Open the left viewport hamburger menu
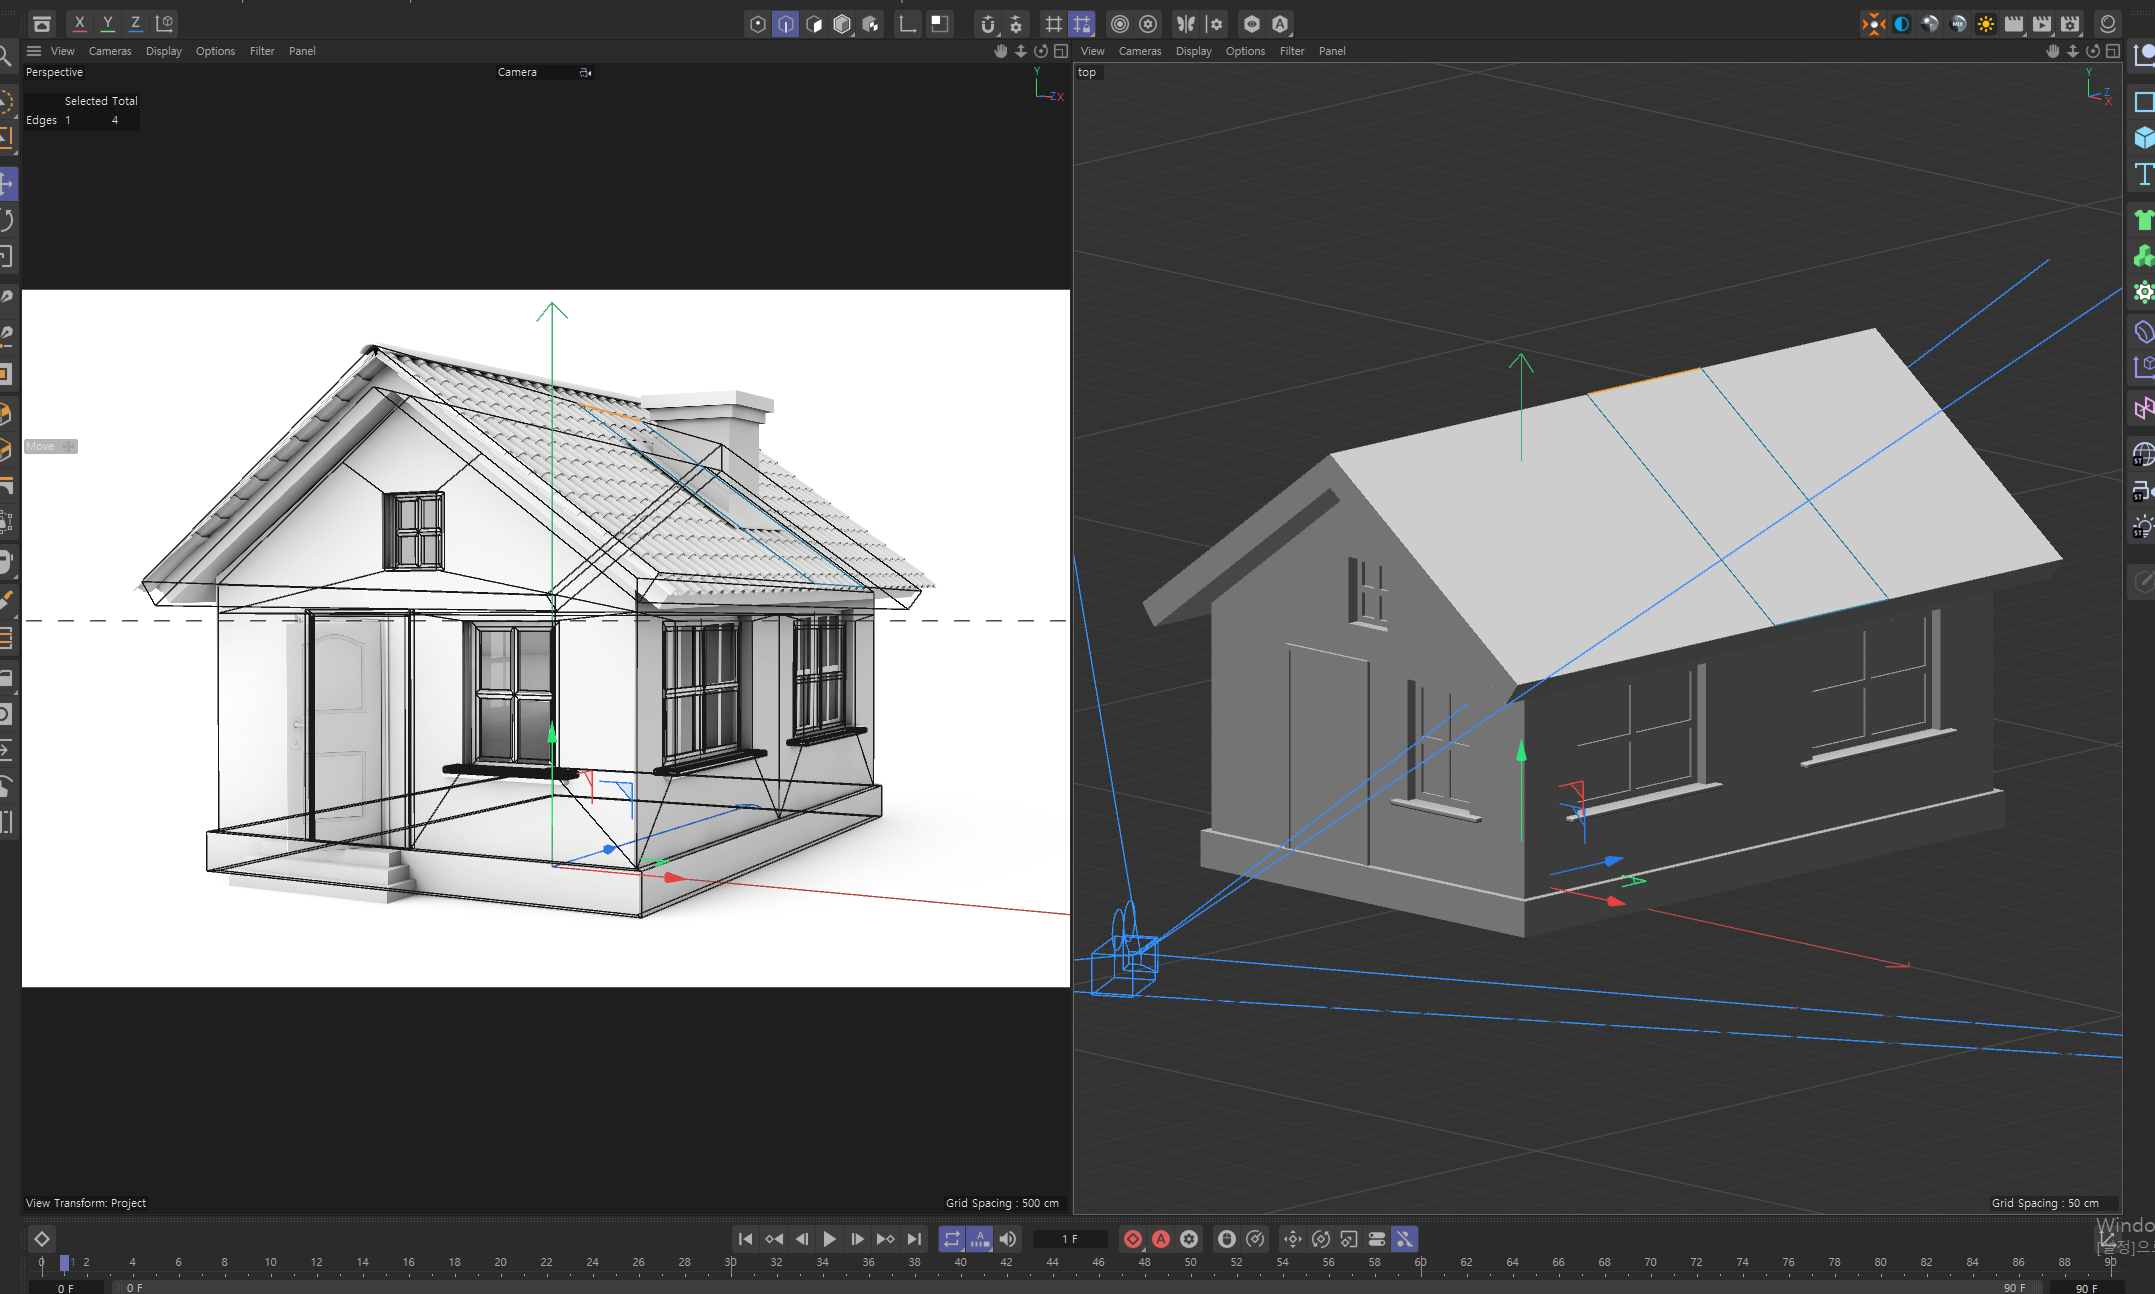The height and width of the screenshot is (1294, 2155). coord(34,51)
